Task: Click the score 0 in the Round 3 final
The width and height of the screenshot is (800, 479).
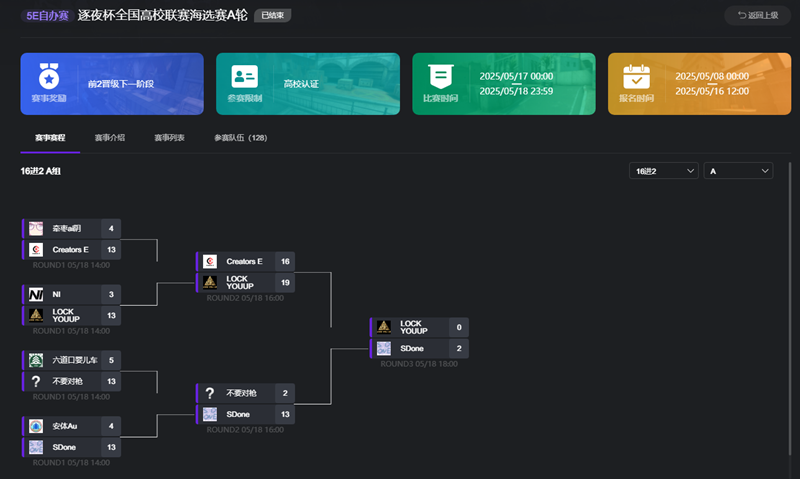Action: [459, 327]
